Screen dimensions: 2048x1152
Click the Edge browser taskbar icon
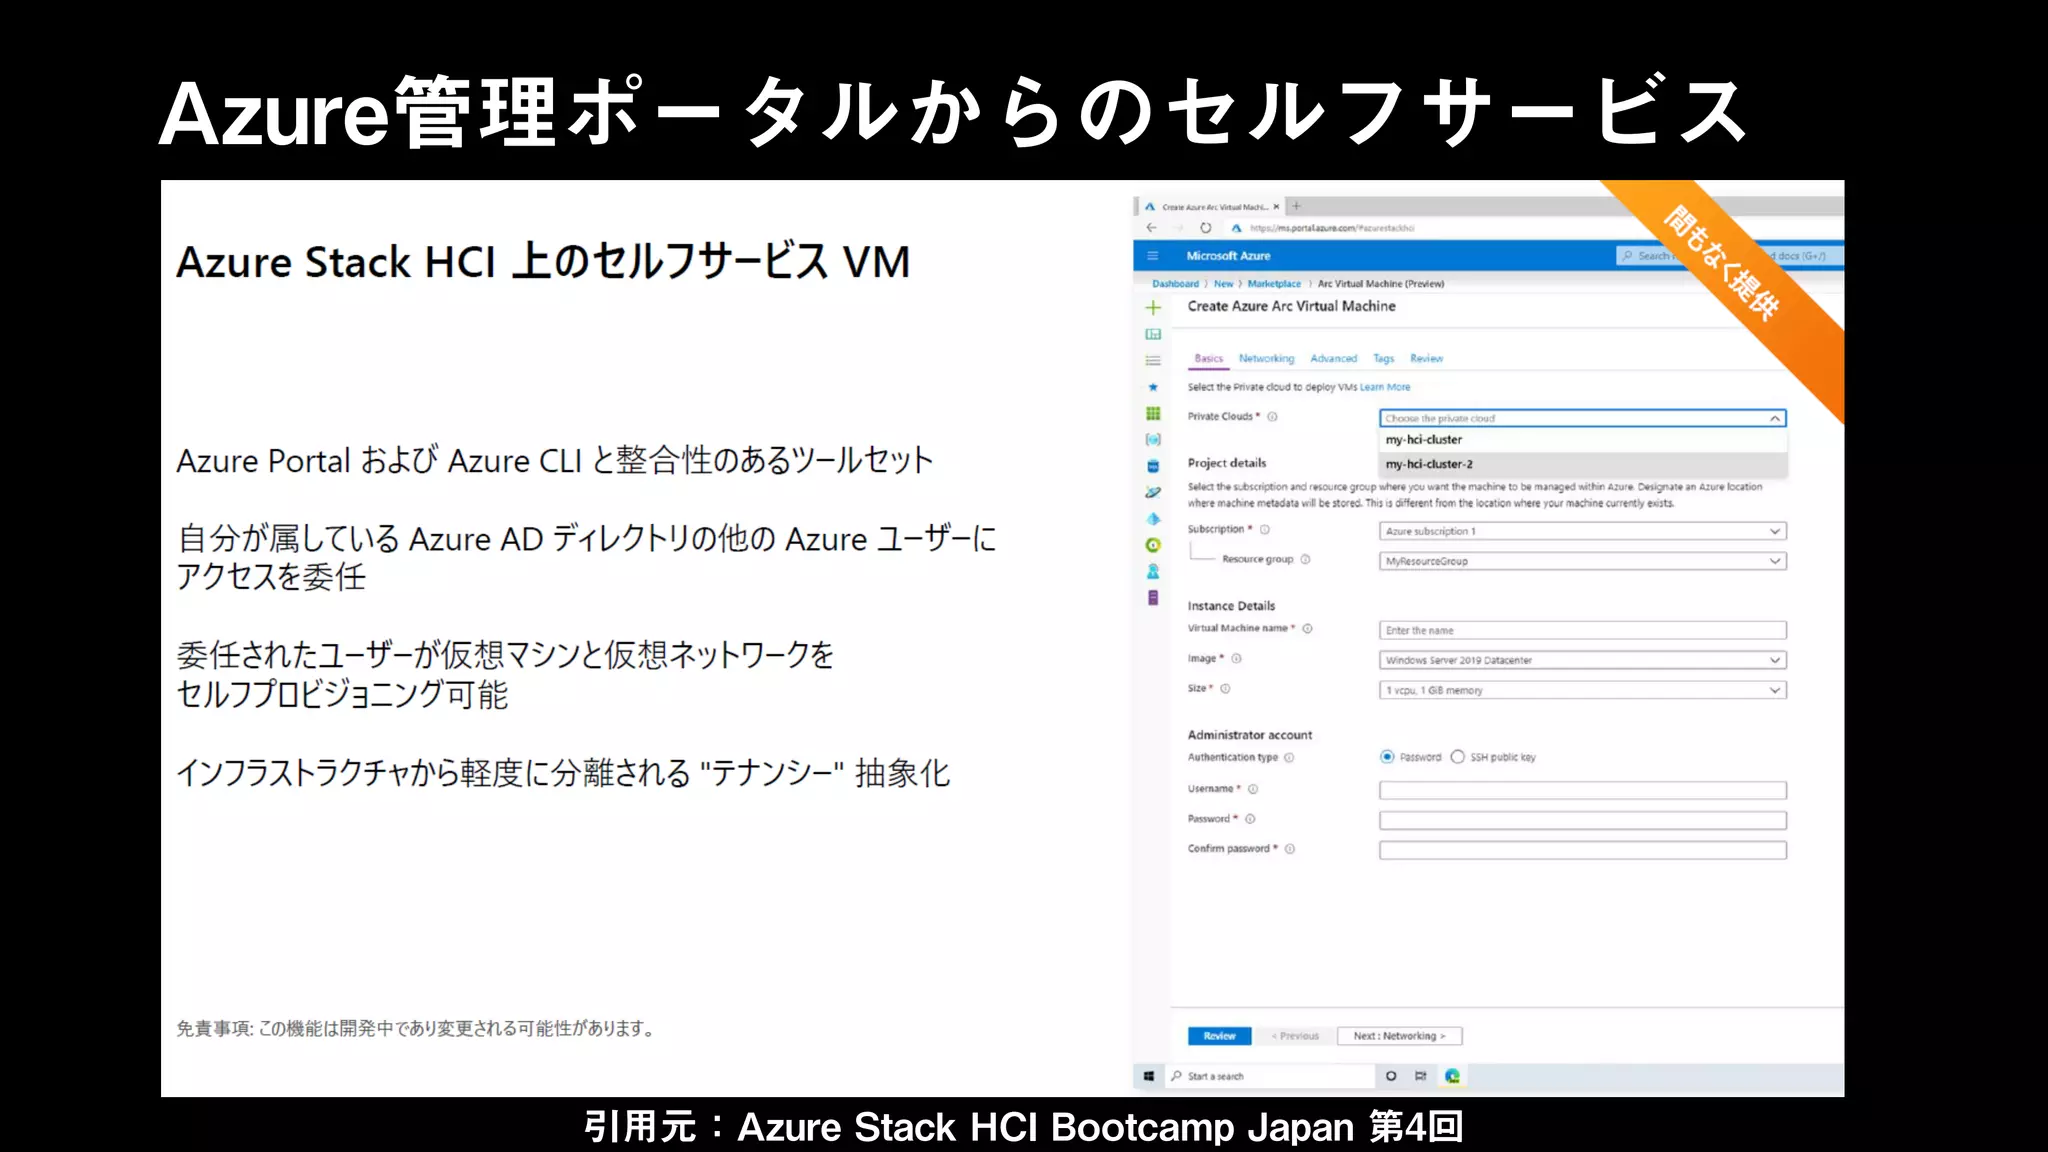click(1453, 1076)
